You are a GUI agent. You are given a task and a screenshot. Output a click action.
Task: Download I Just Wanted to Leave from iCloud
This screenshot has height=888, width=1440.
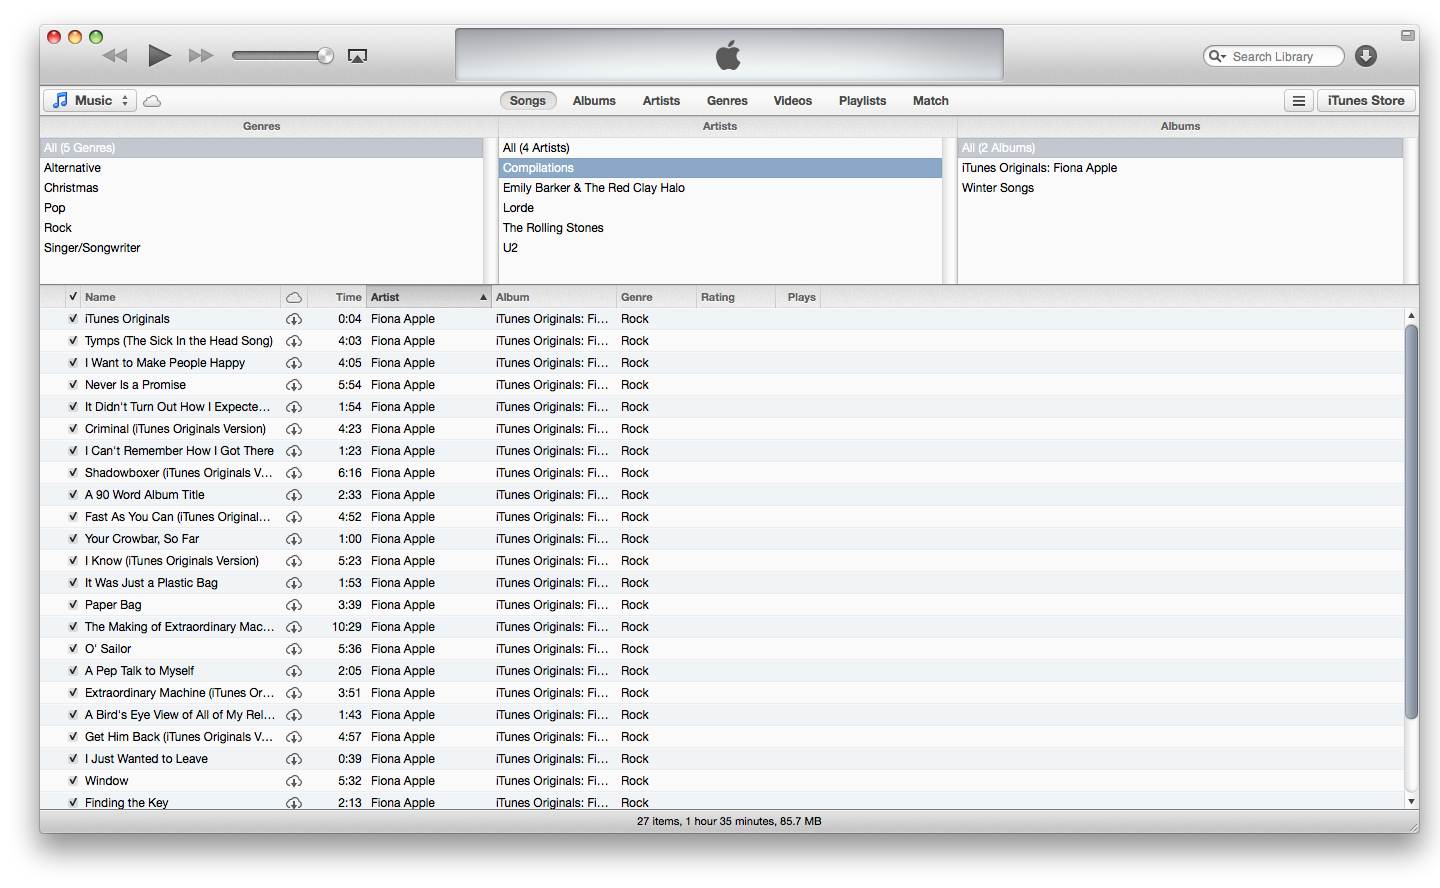point(294,759)
